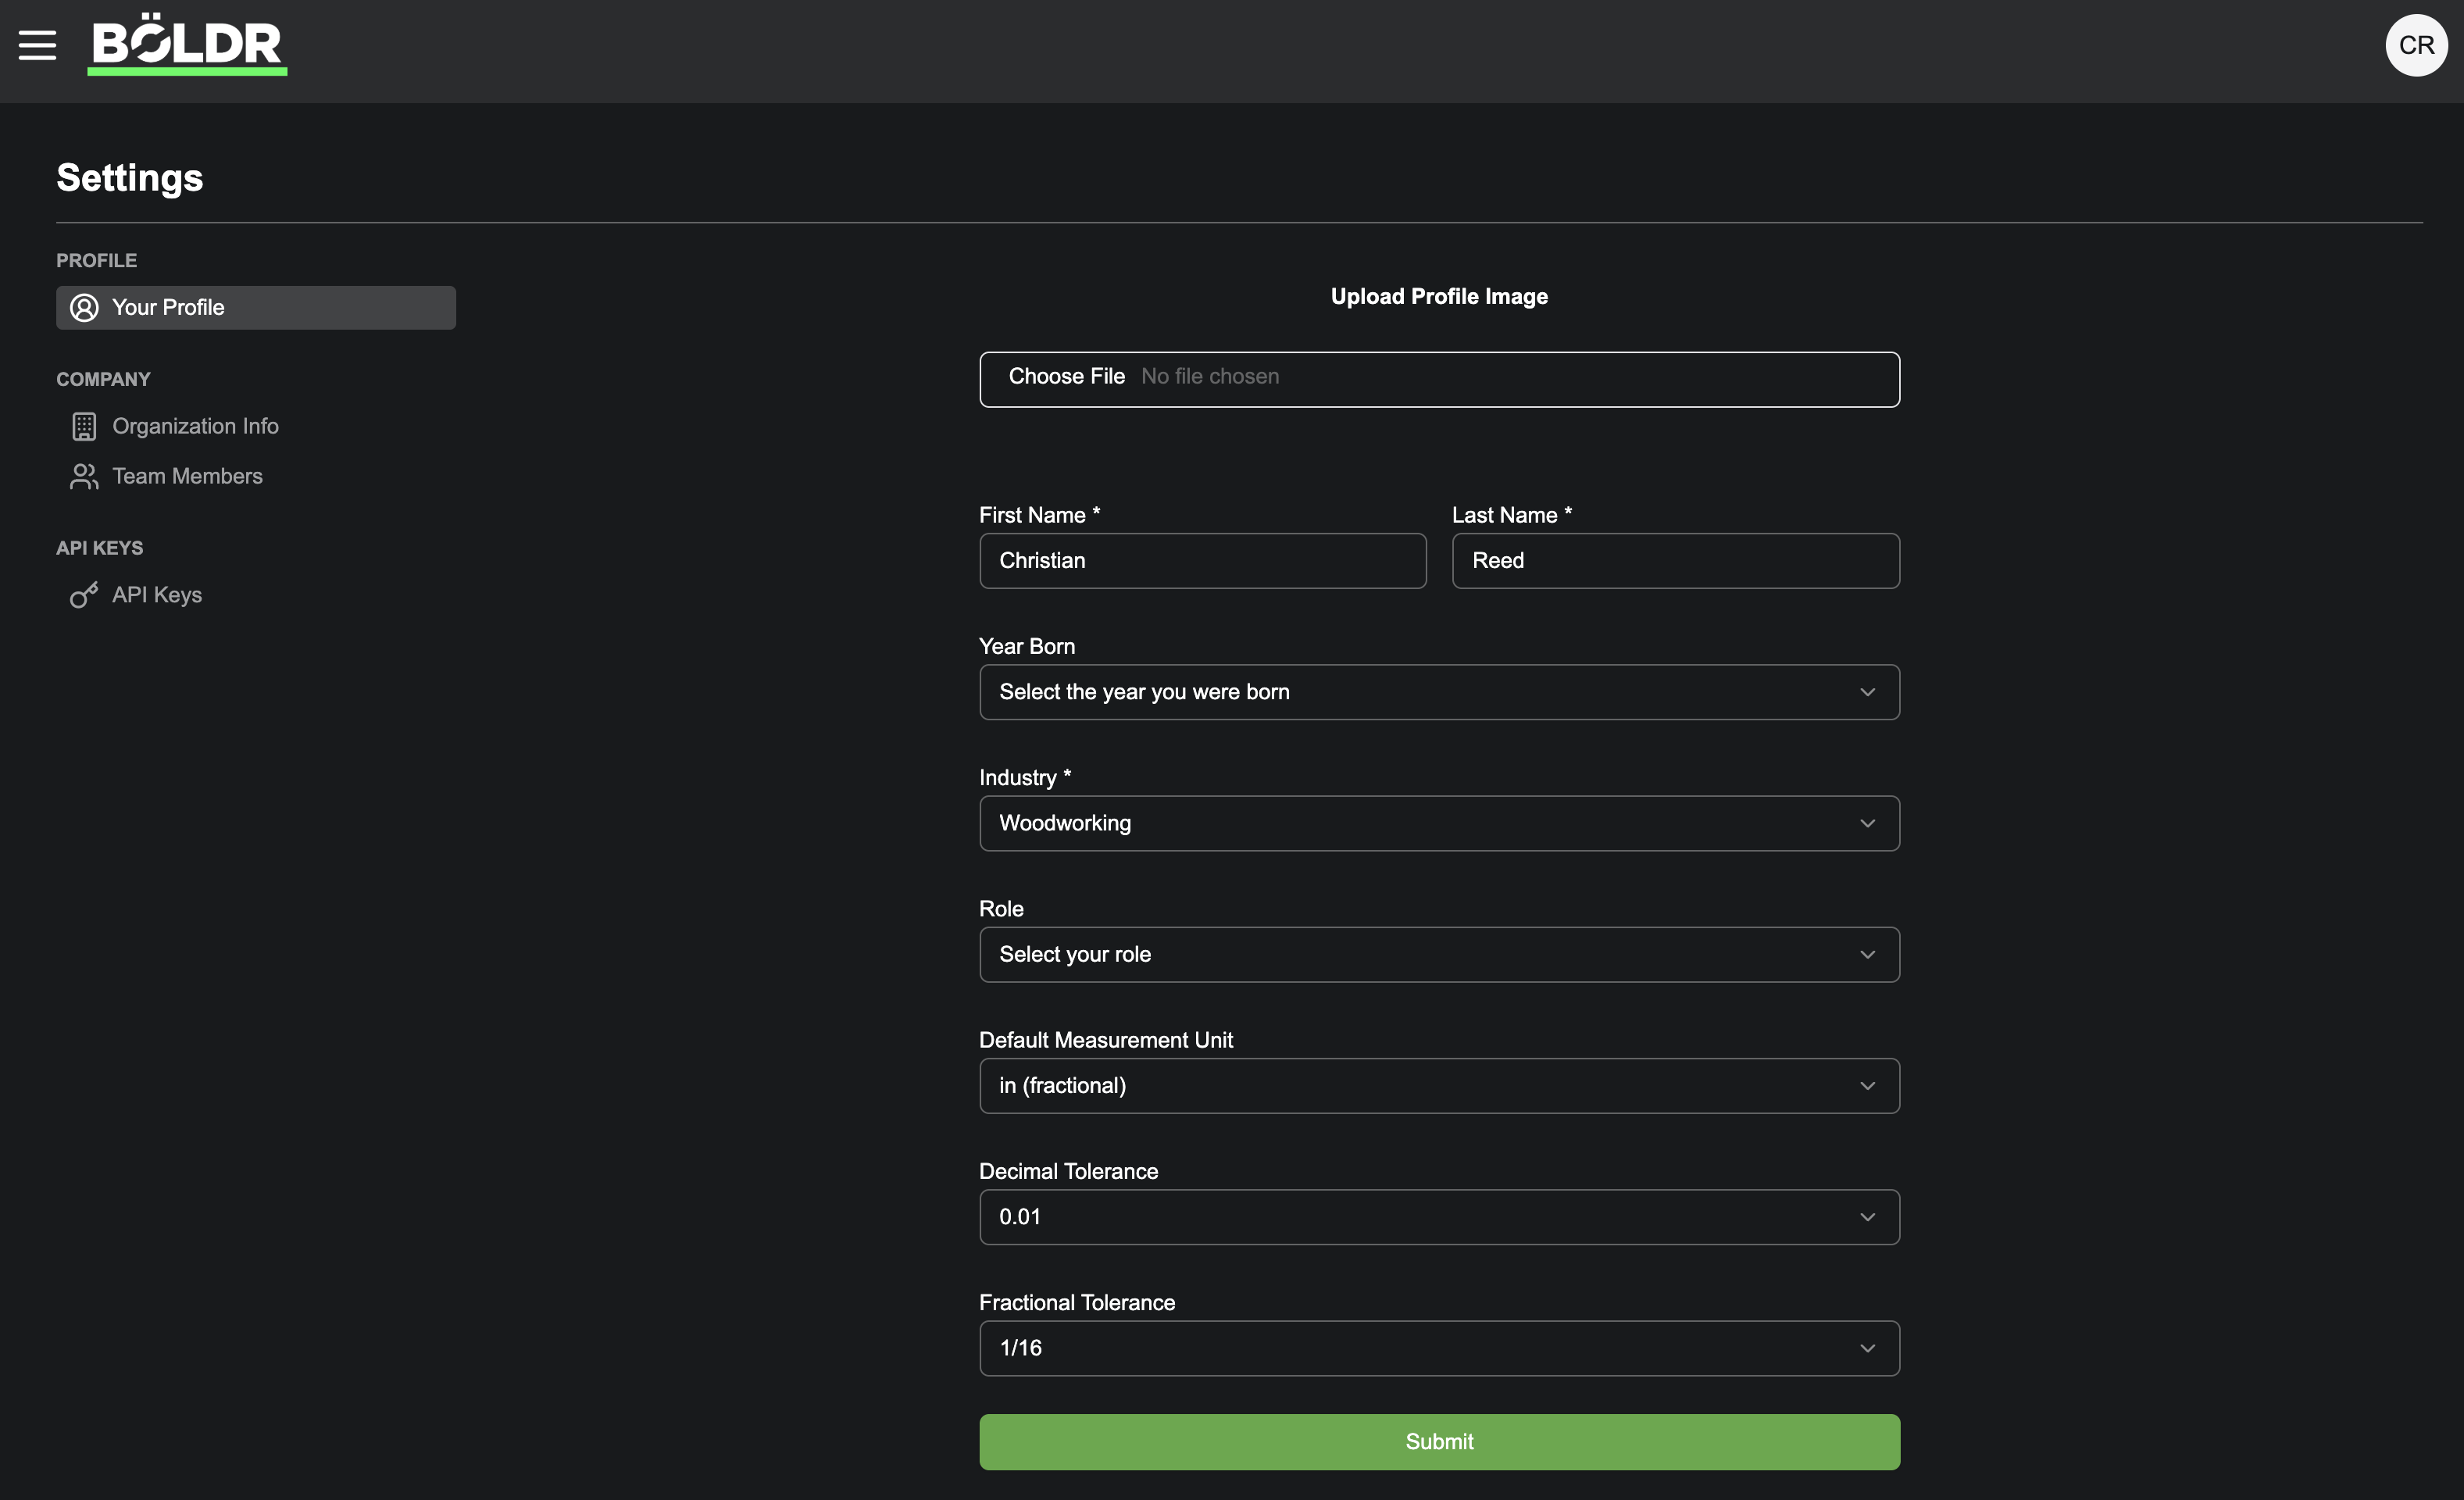The height and width of the screenshot is (1500, 2464).
Task: Click the Year Born label
Action: [x=1027, y=646]
